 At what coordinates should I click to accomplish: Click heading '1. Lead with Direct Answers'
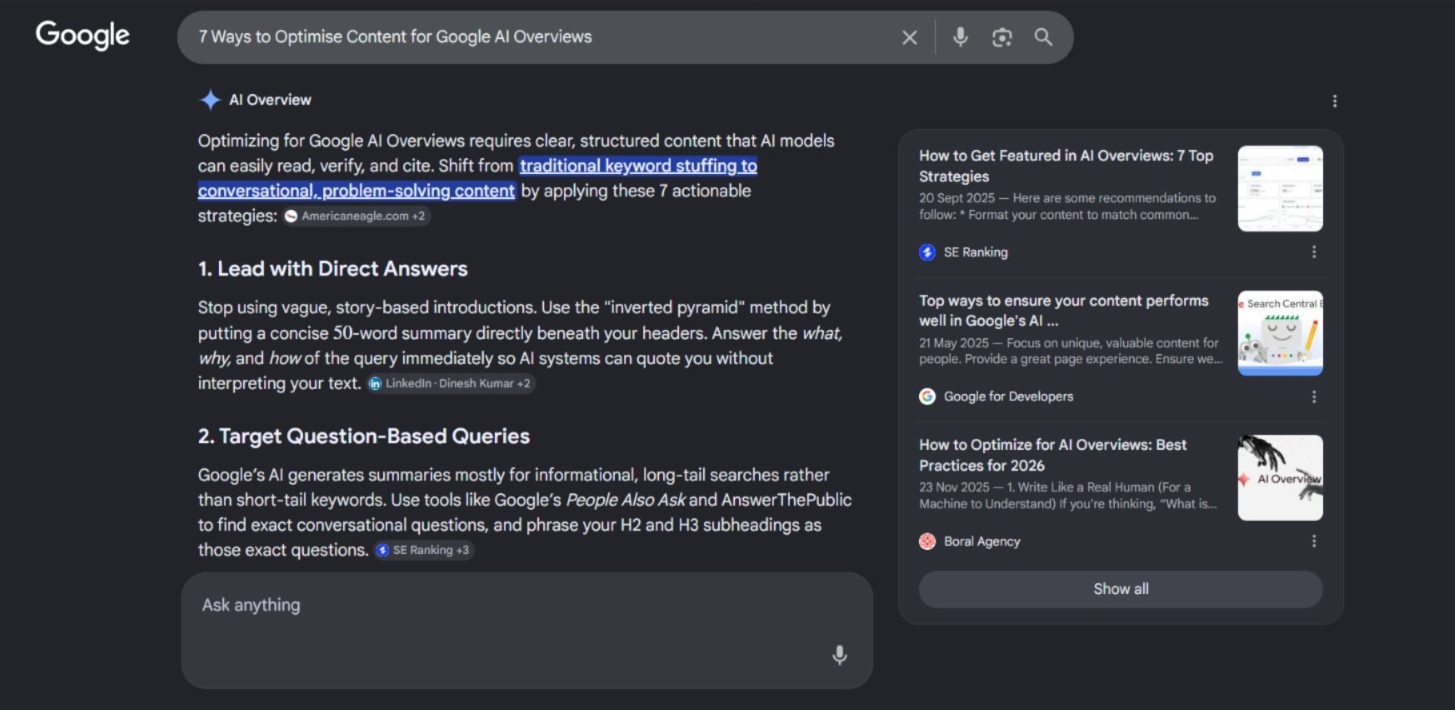tap(333, 269)
